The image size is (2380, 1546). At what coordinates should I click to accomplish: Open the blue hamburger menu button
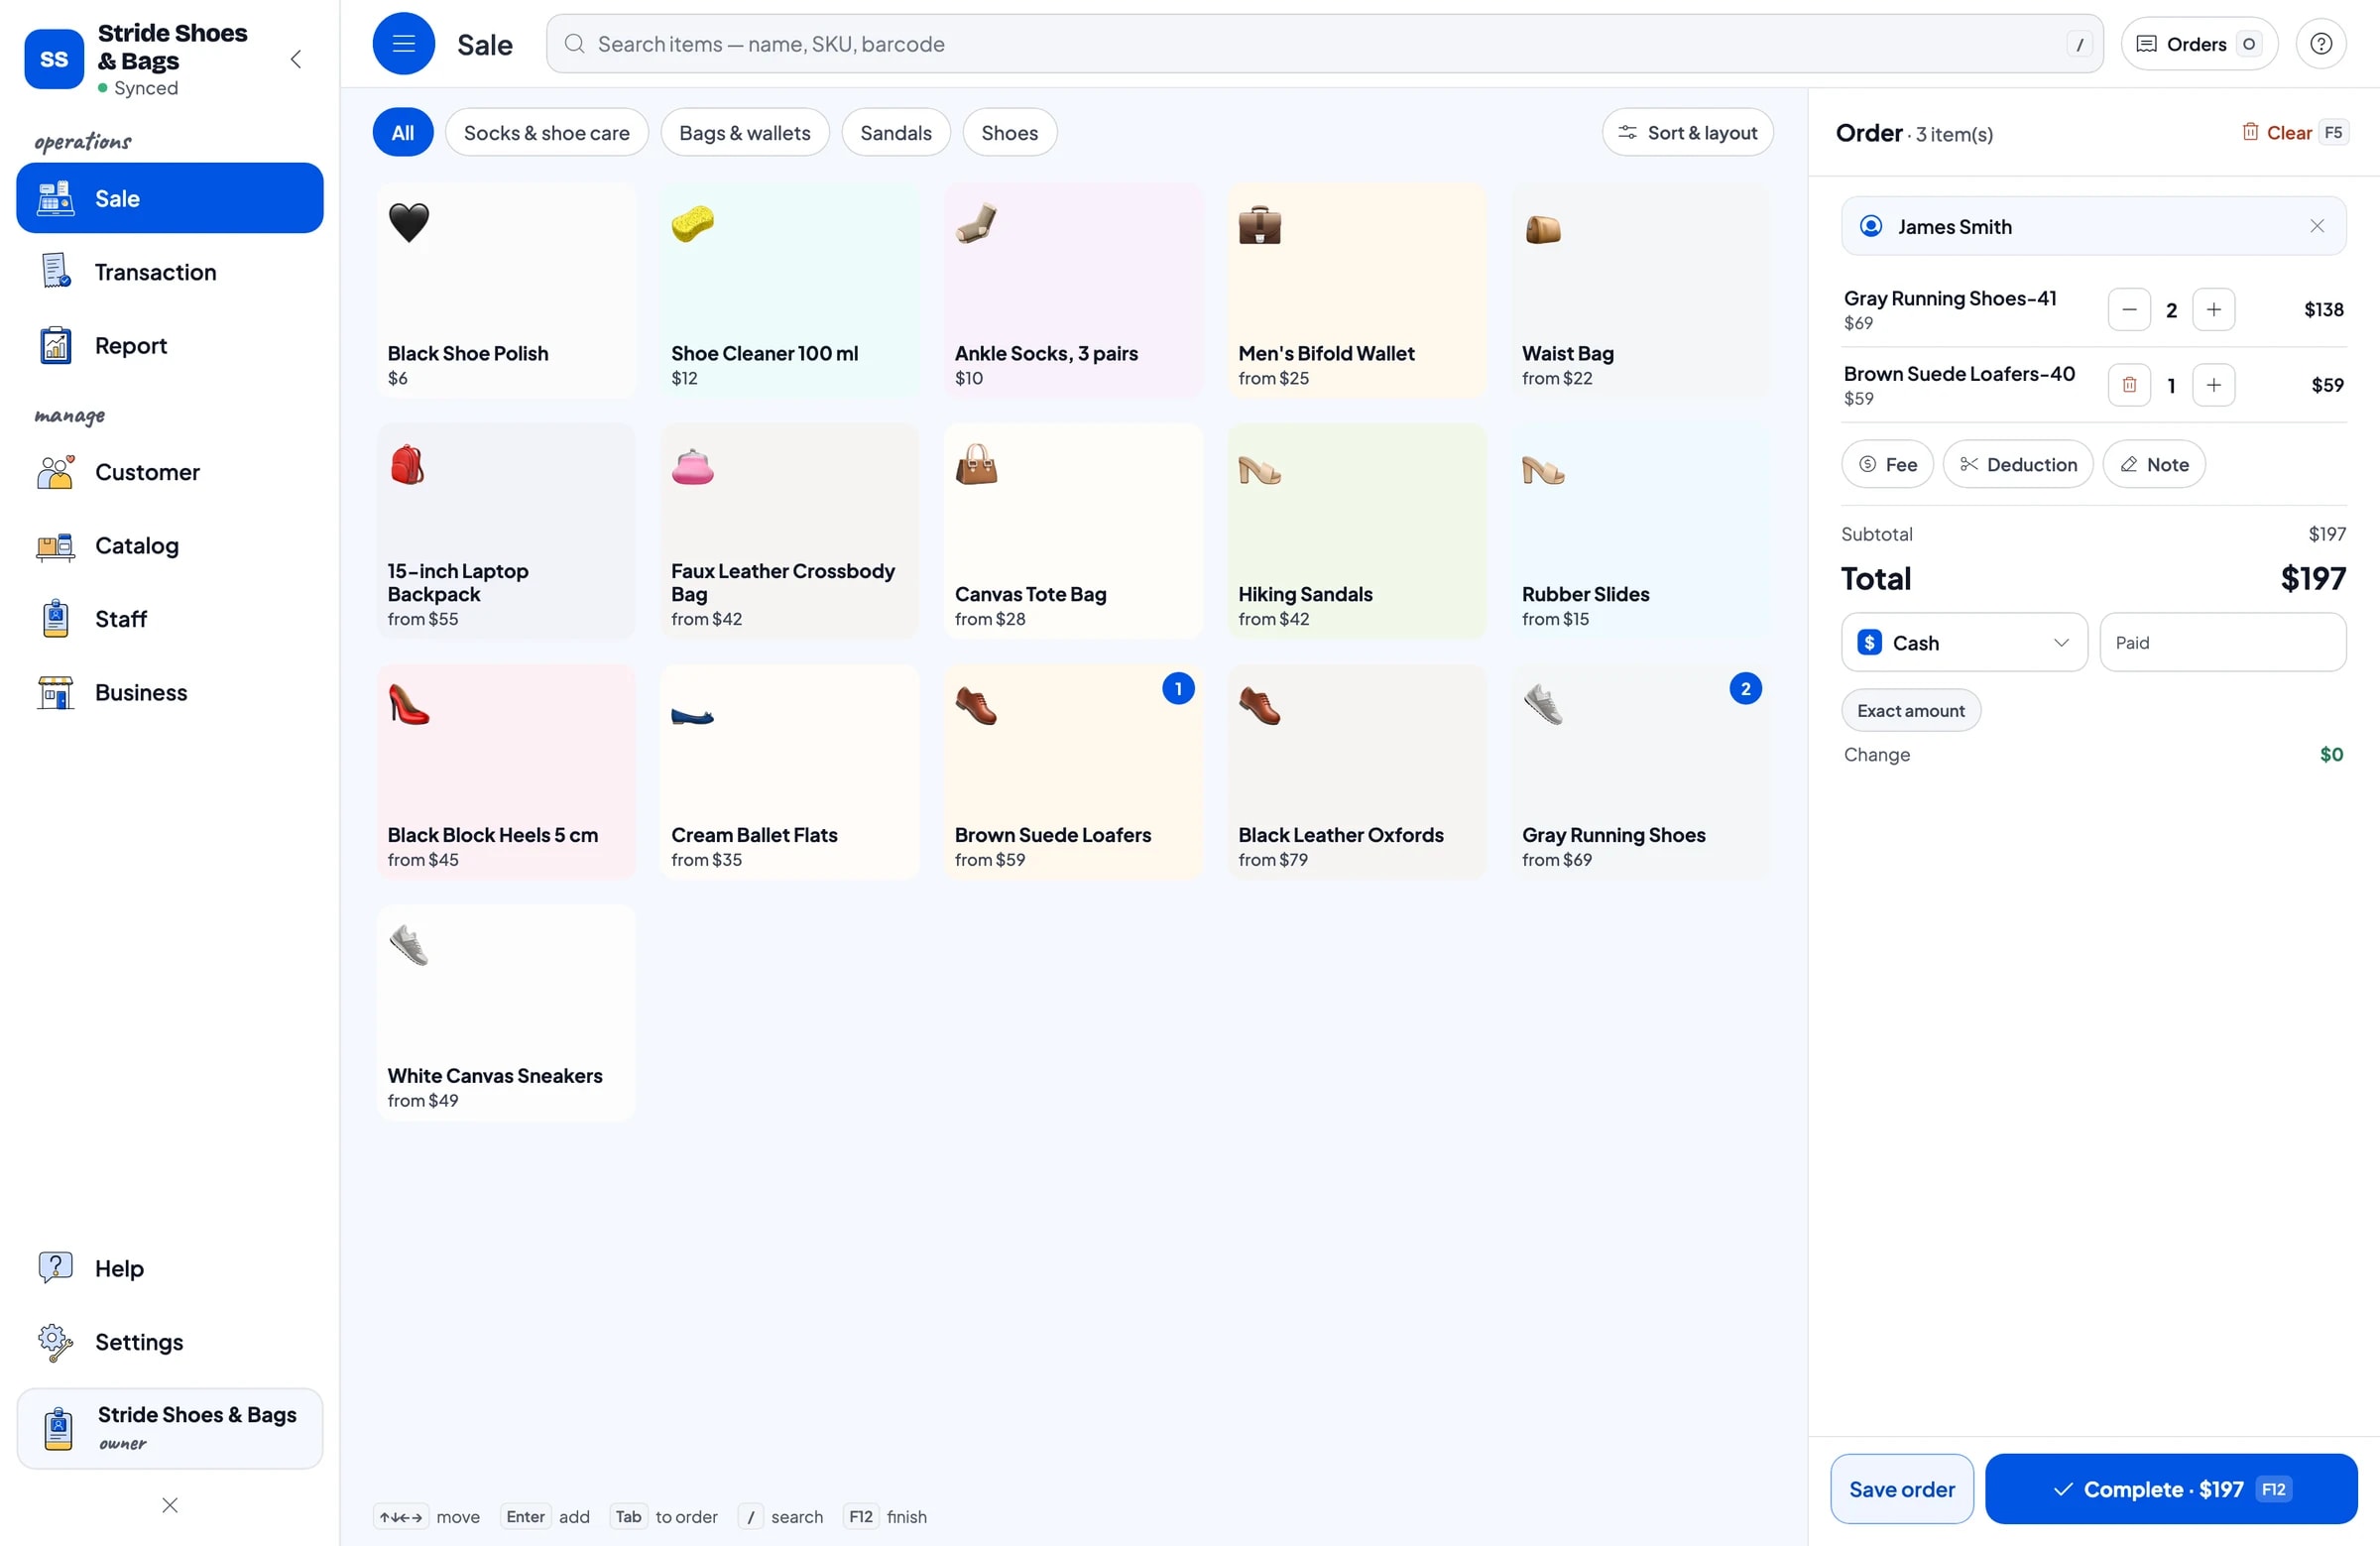tap(403, 44)
